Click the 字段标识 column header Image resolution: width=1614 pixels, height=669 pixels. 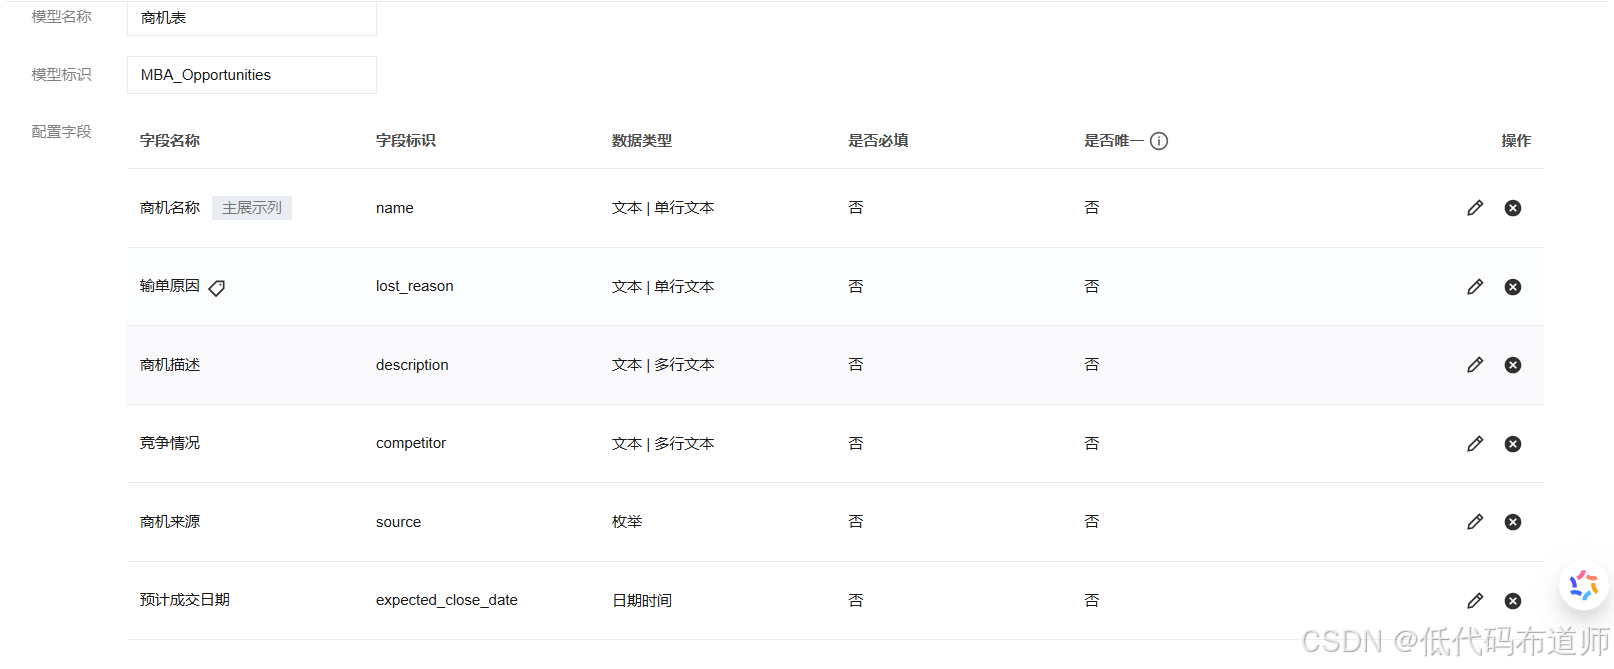click(x=406, y=141)
